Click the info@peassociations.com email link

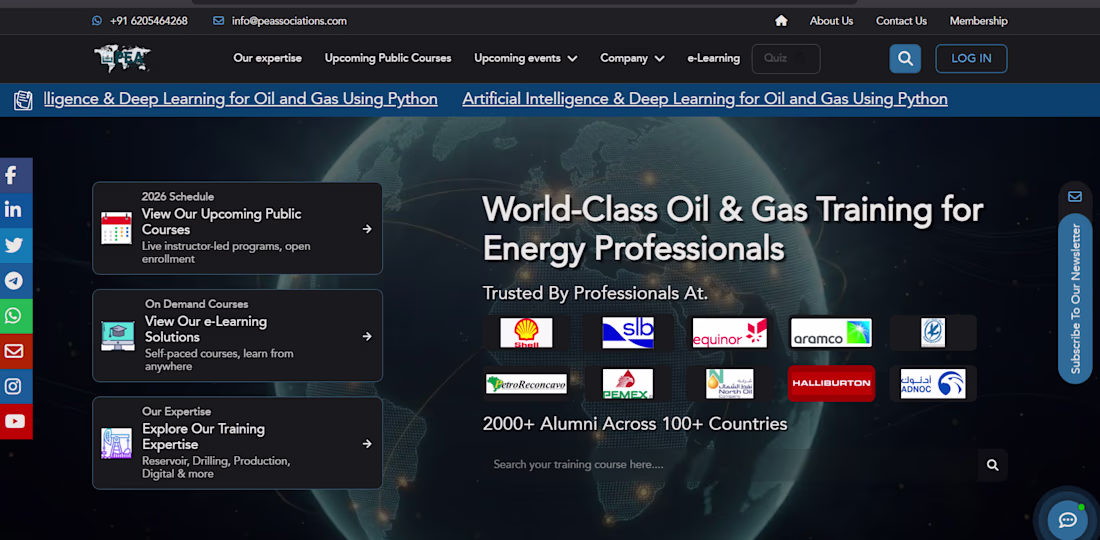289,21
